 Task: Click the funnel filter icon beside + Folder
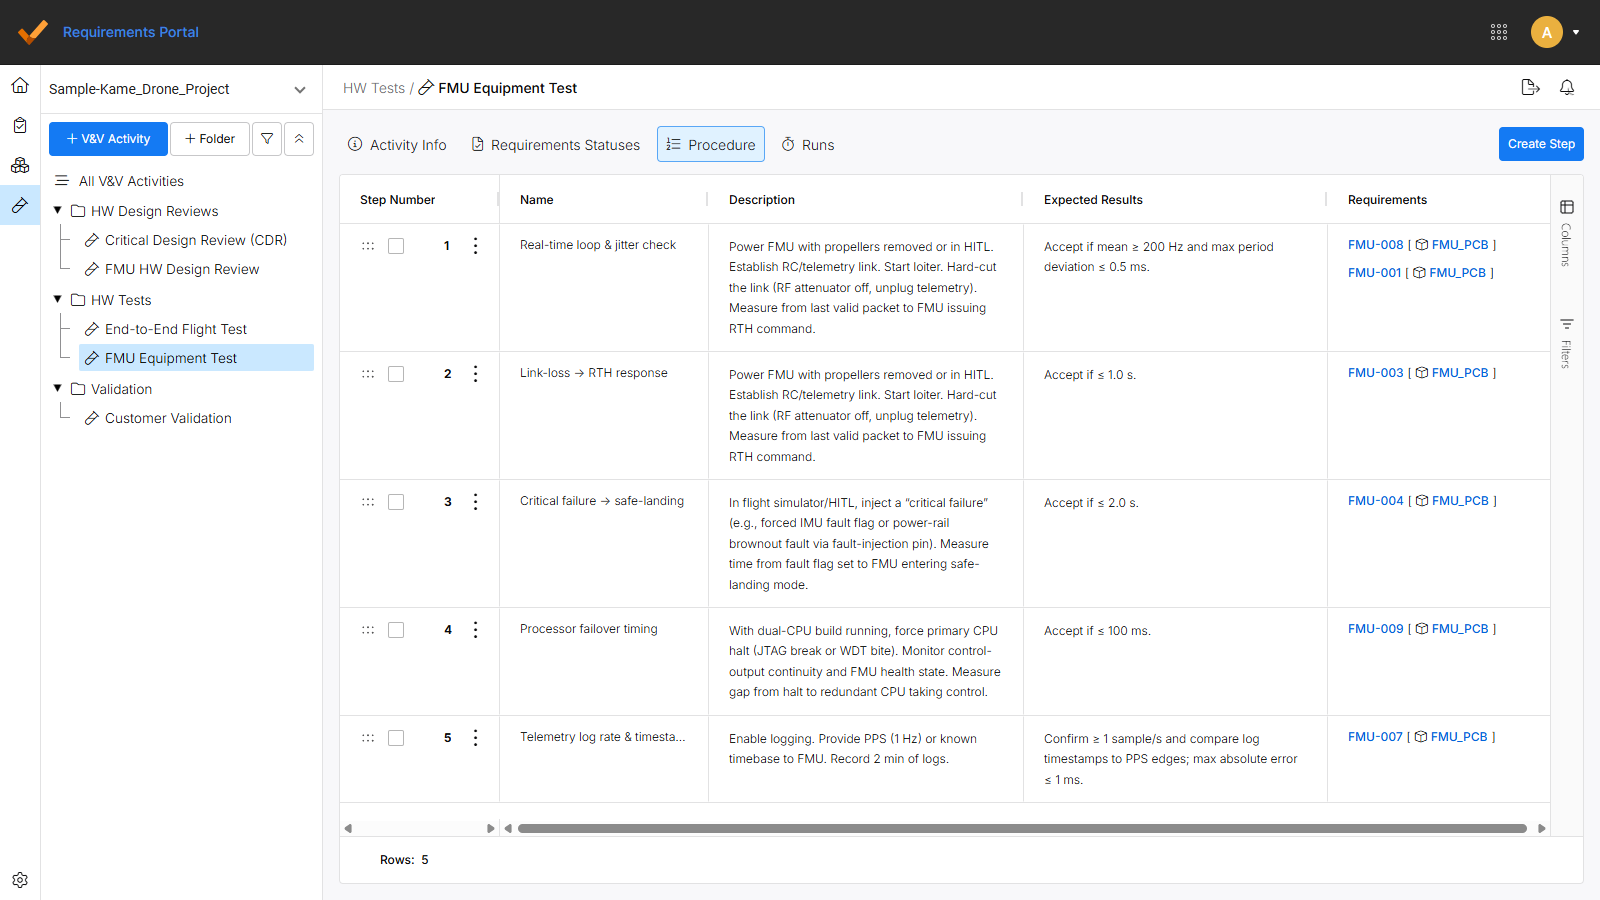pos(267,138)
